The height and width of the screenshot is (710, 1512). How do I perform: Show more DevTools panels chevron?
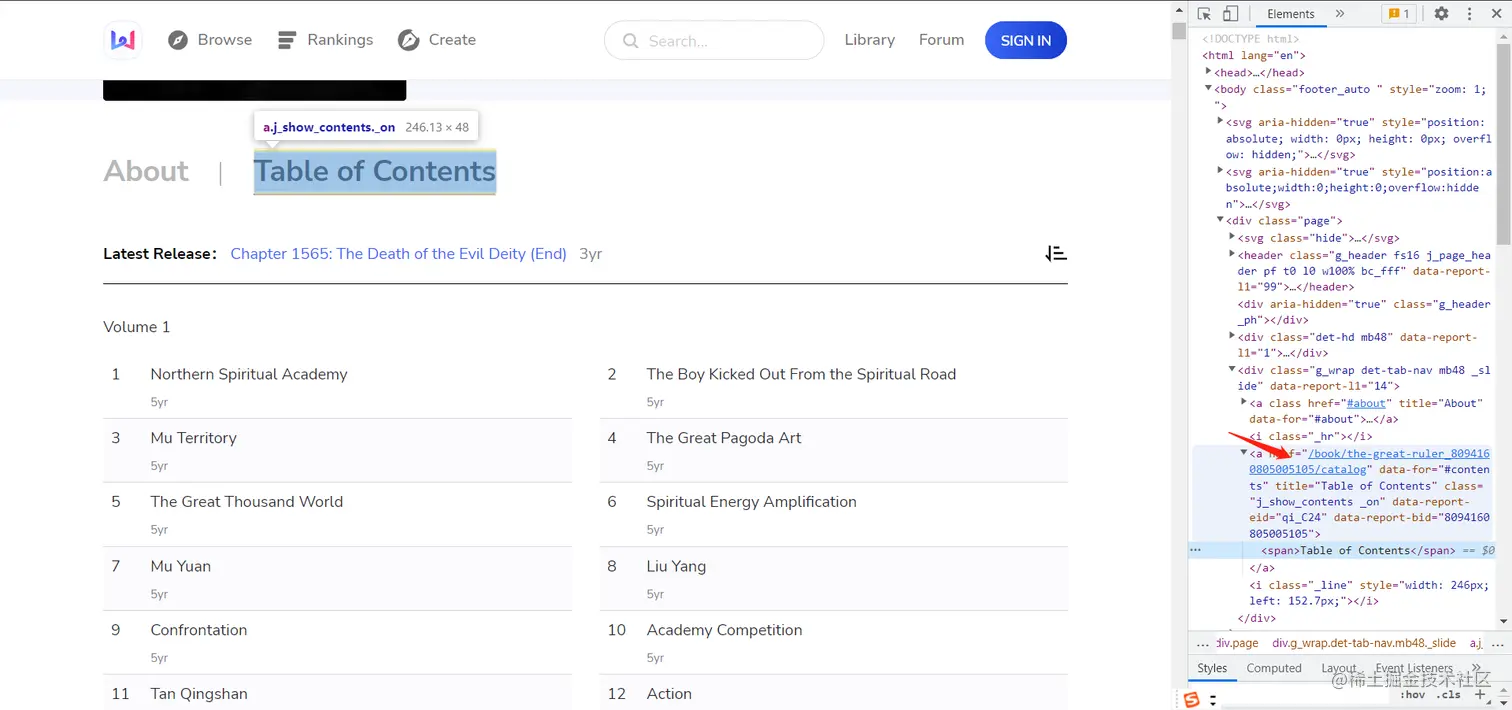click(x=1340, y=14)
